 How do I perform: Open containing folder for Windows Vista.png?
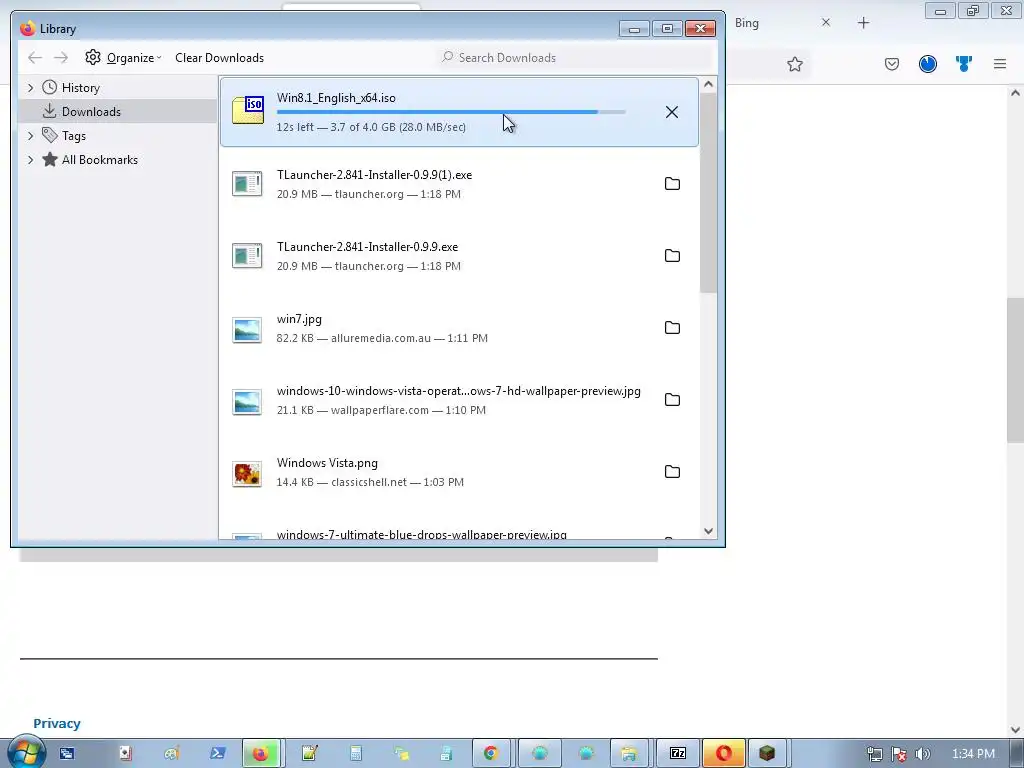672,472
